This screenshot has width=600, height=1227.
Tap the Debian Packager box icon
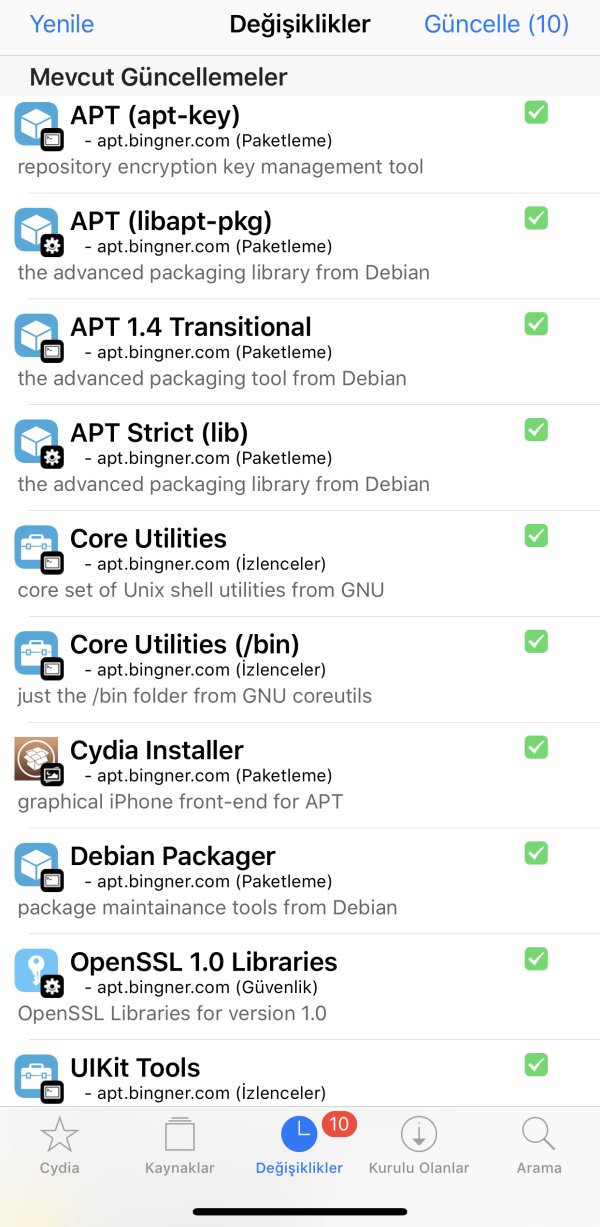click(36, 865)
